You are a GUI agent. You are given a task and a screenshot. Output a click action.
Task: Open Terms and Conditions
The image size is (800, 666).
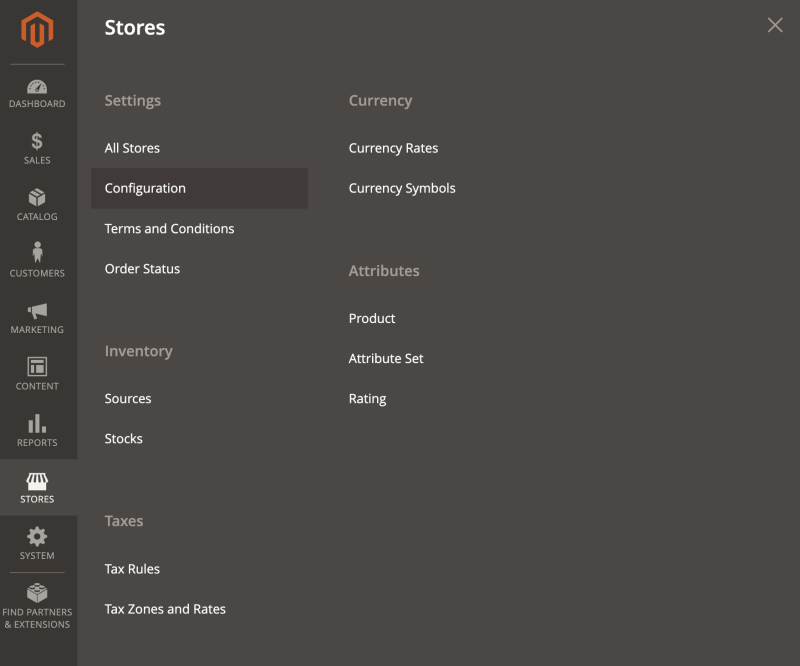(169, 229)
